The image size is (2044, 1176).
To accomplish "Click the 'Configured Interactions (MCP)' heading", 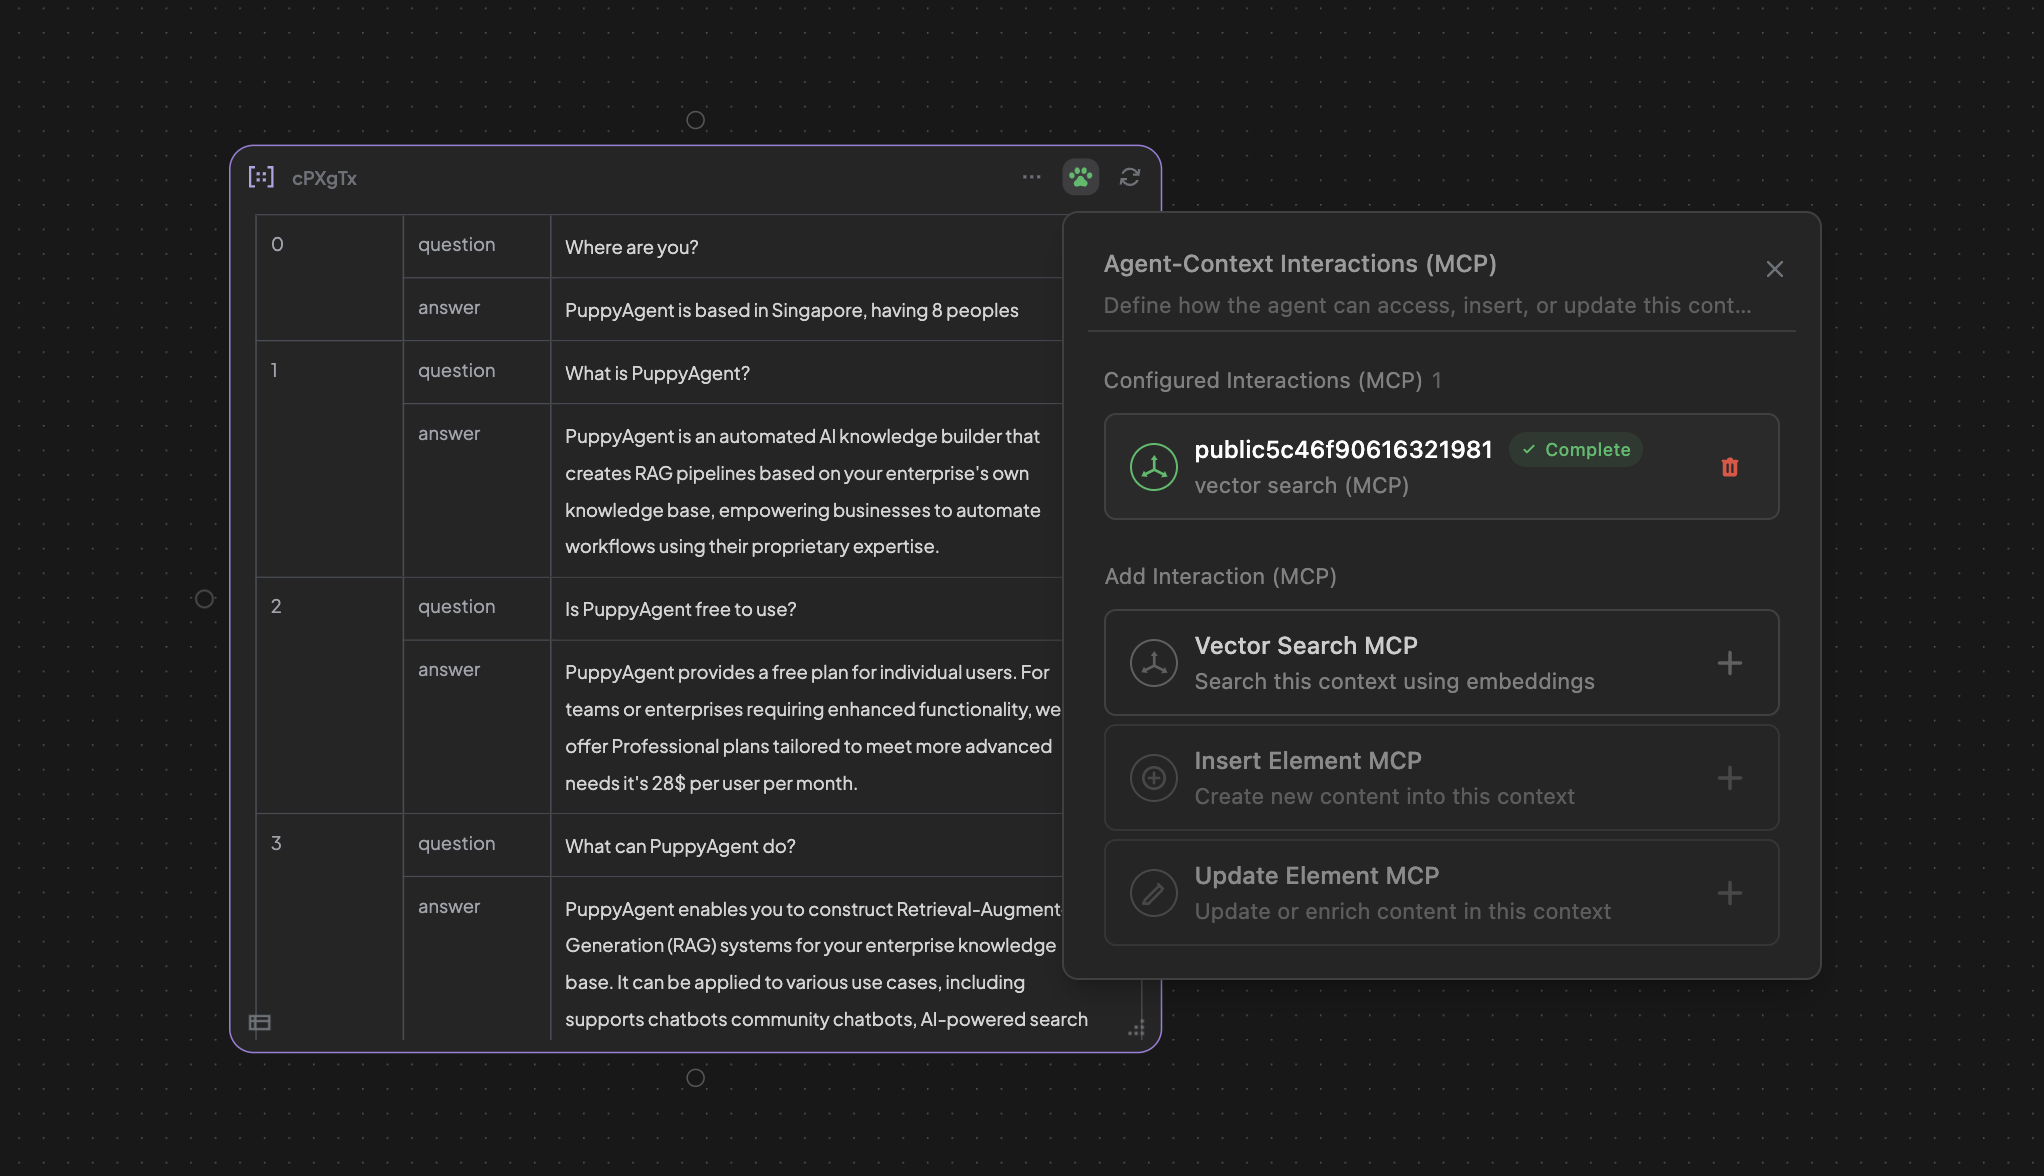I will (x=1263, y=381).
